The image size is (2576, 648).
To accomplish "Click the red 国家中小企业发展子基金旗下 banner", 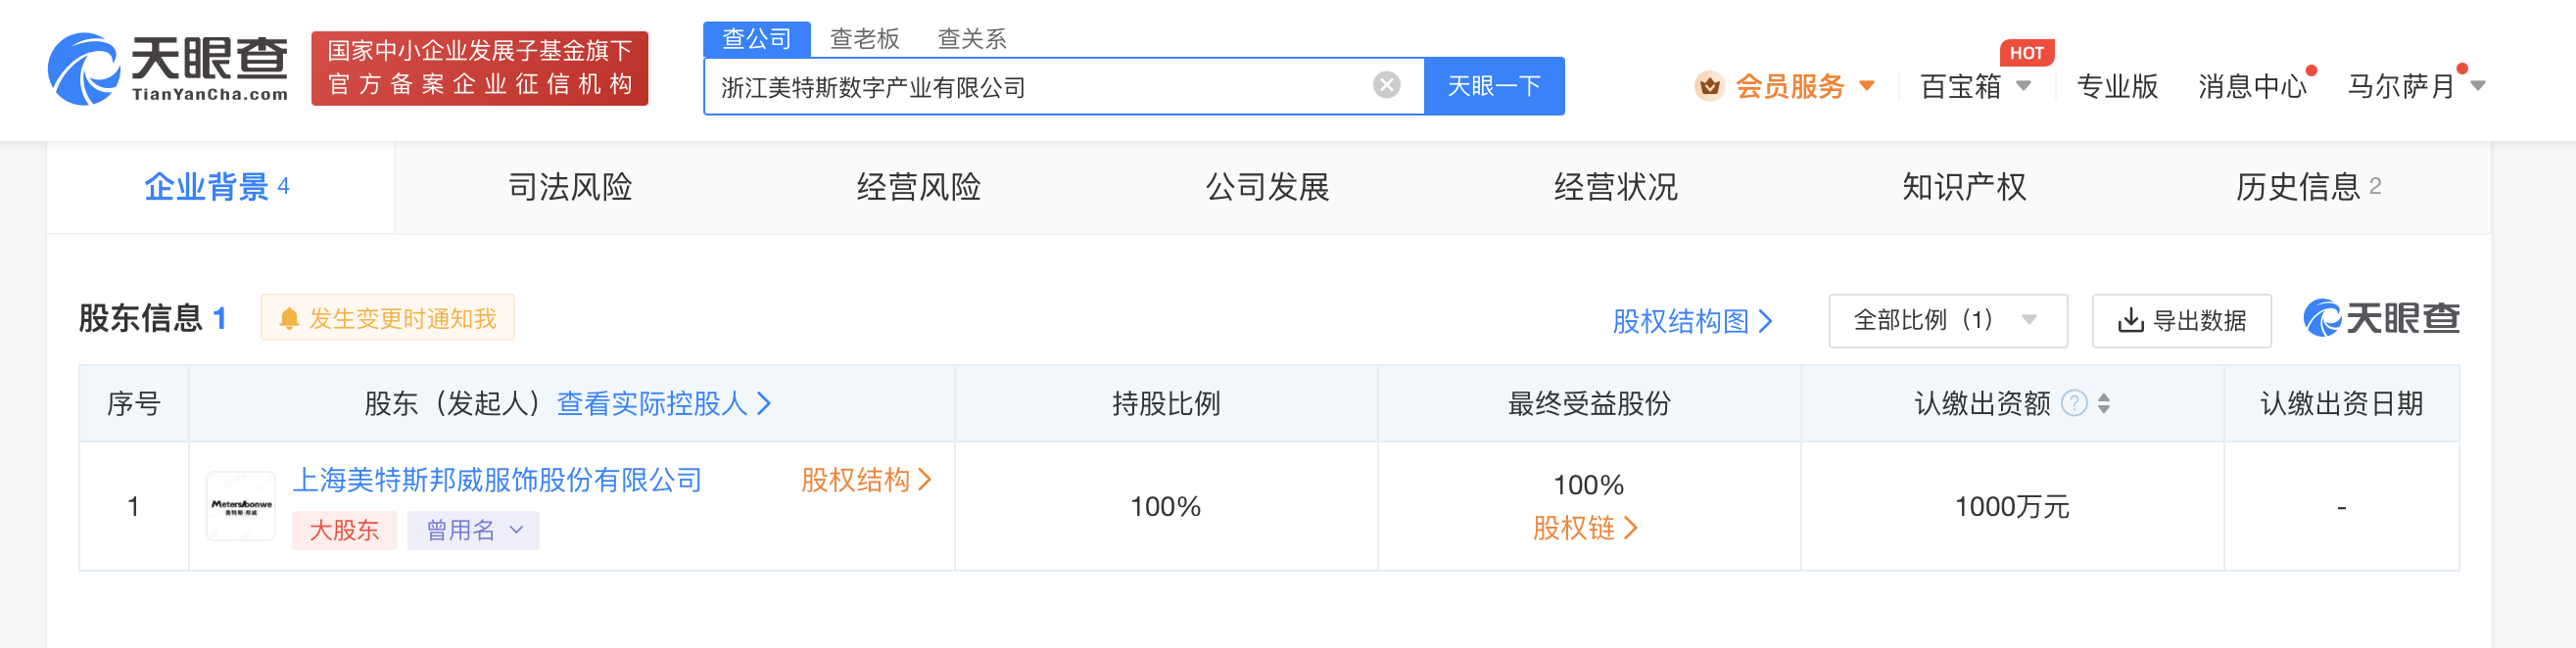I will click(x=480, y=68).
